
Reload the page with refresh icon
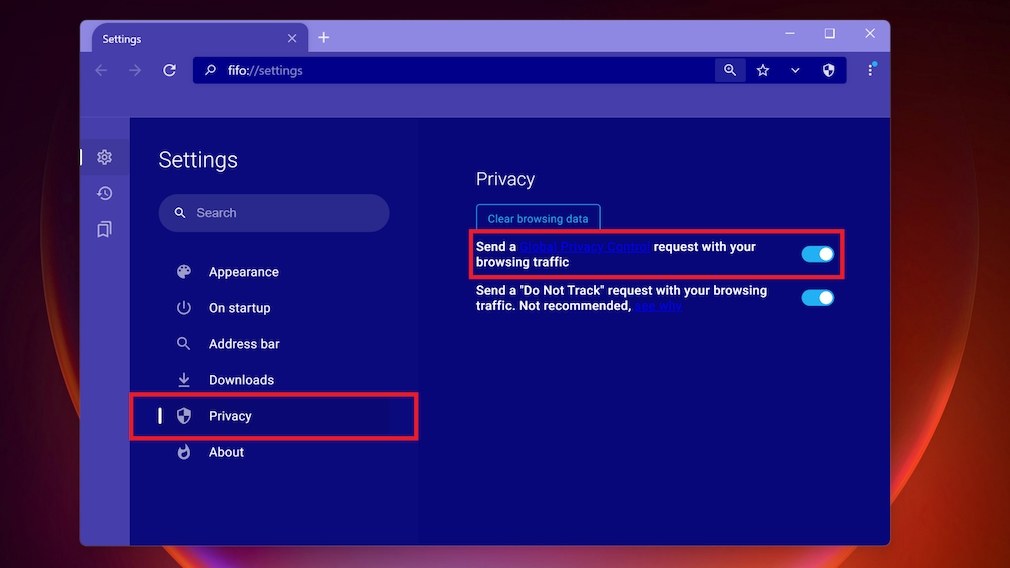169,70
